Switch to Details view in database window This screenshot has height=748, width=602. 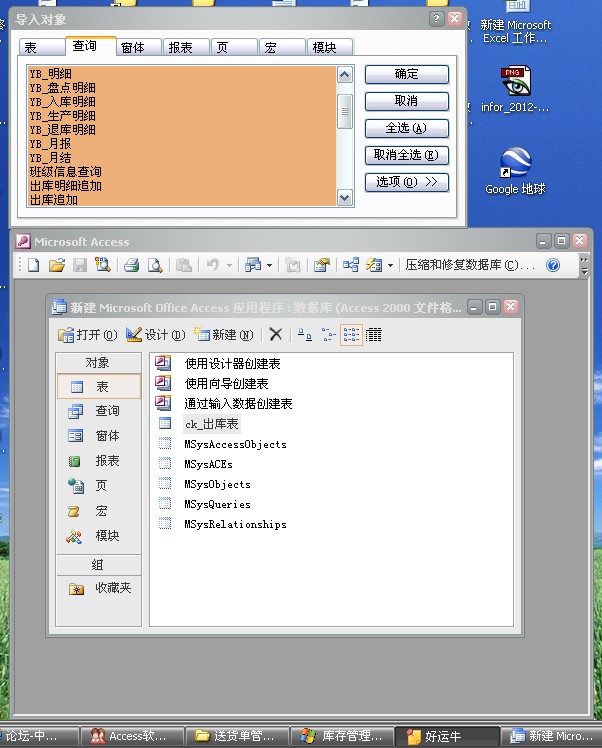click(374, 334)
